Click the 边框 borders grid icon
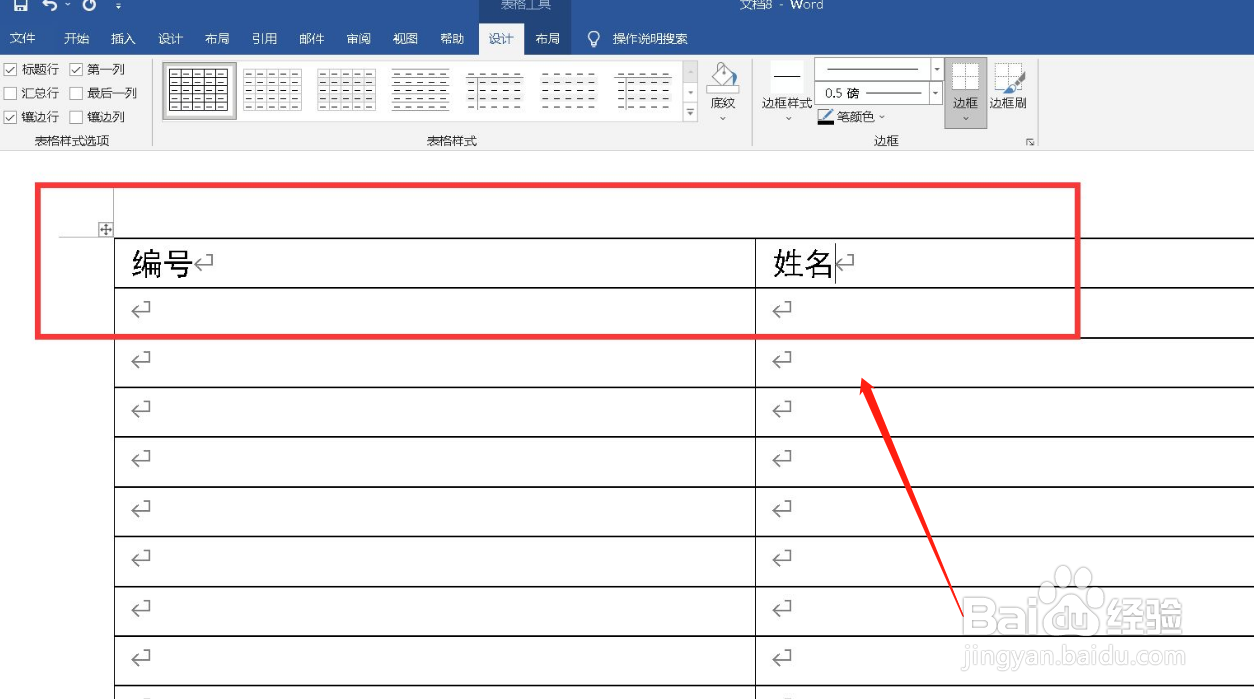Viewport: 1254px width, 699px height. 965,78
